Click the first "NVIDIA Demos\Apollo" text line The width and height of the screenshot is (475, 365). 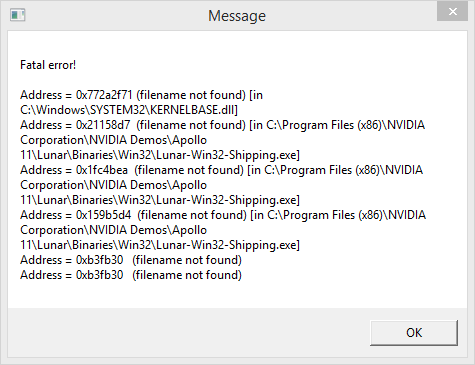[x=114, y=140]
